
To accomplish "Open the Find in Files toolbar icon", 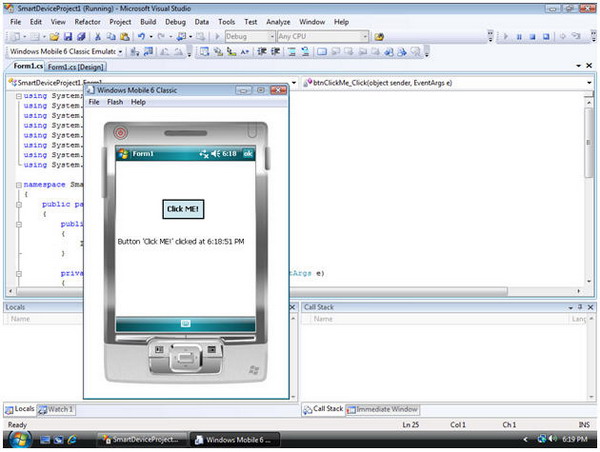I will 379,37.
